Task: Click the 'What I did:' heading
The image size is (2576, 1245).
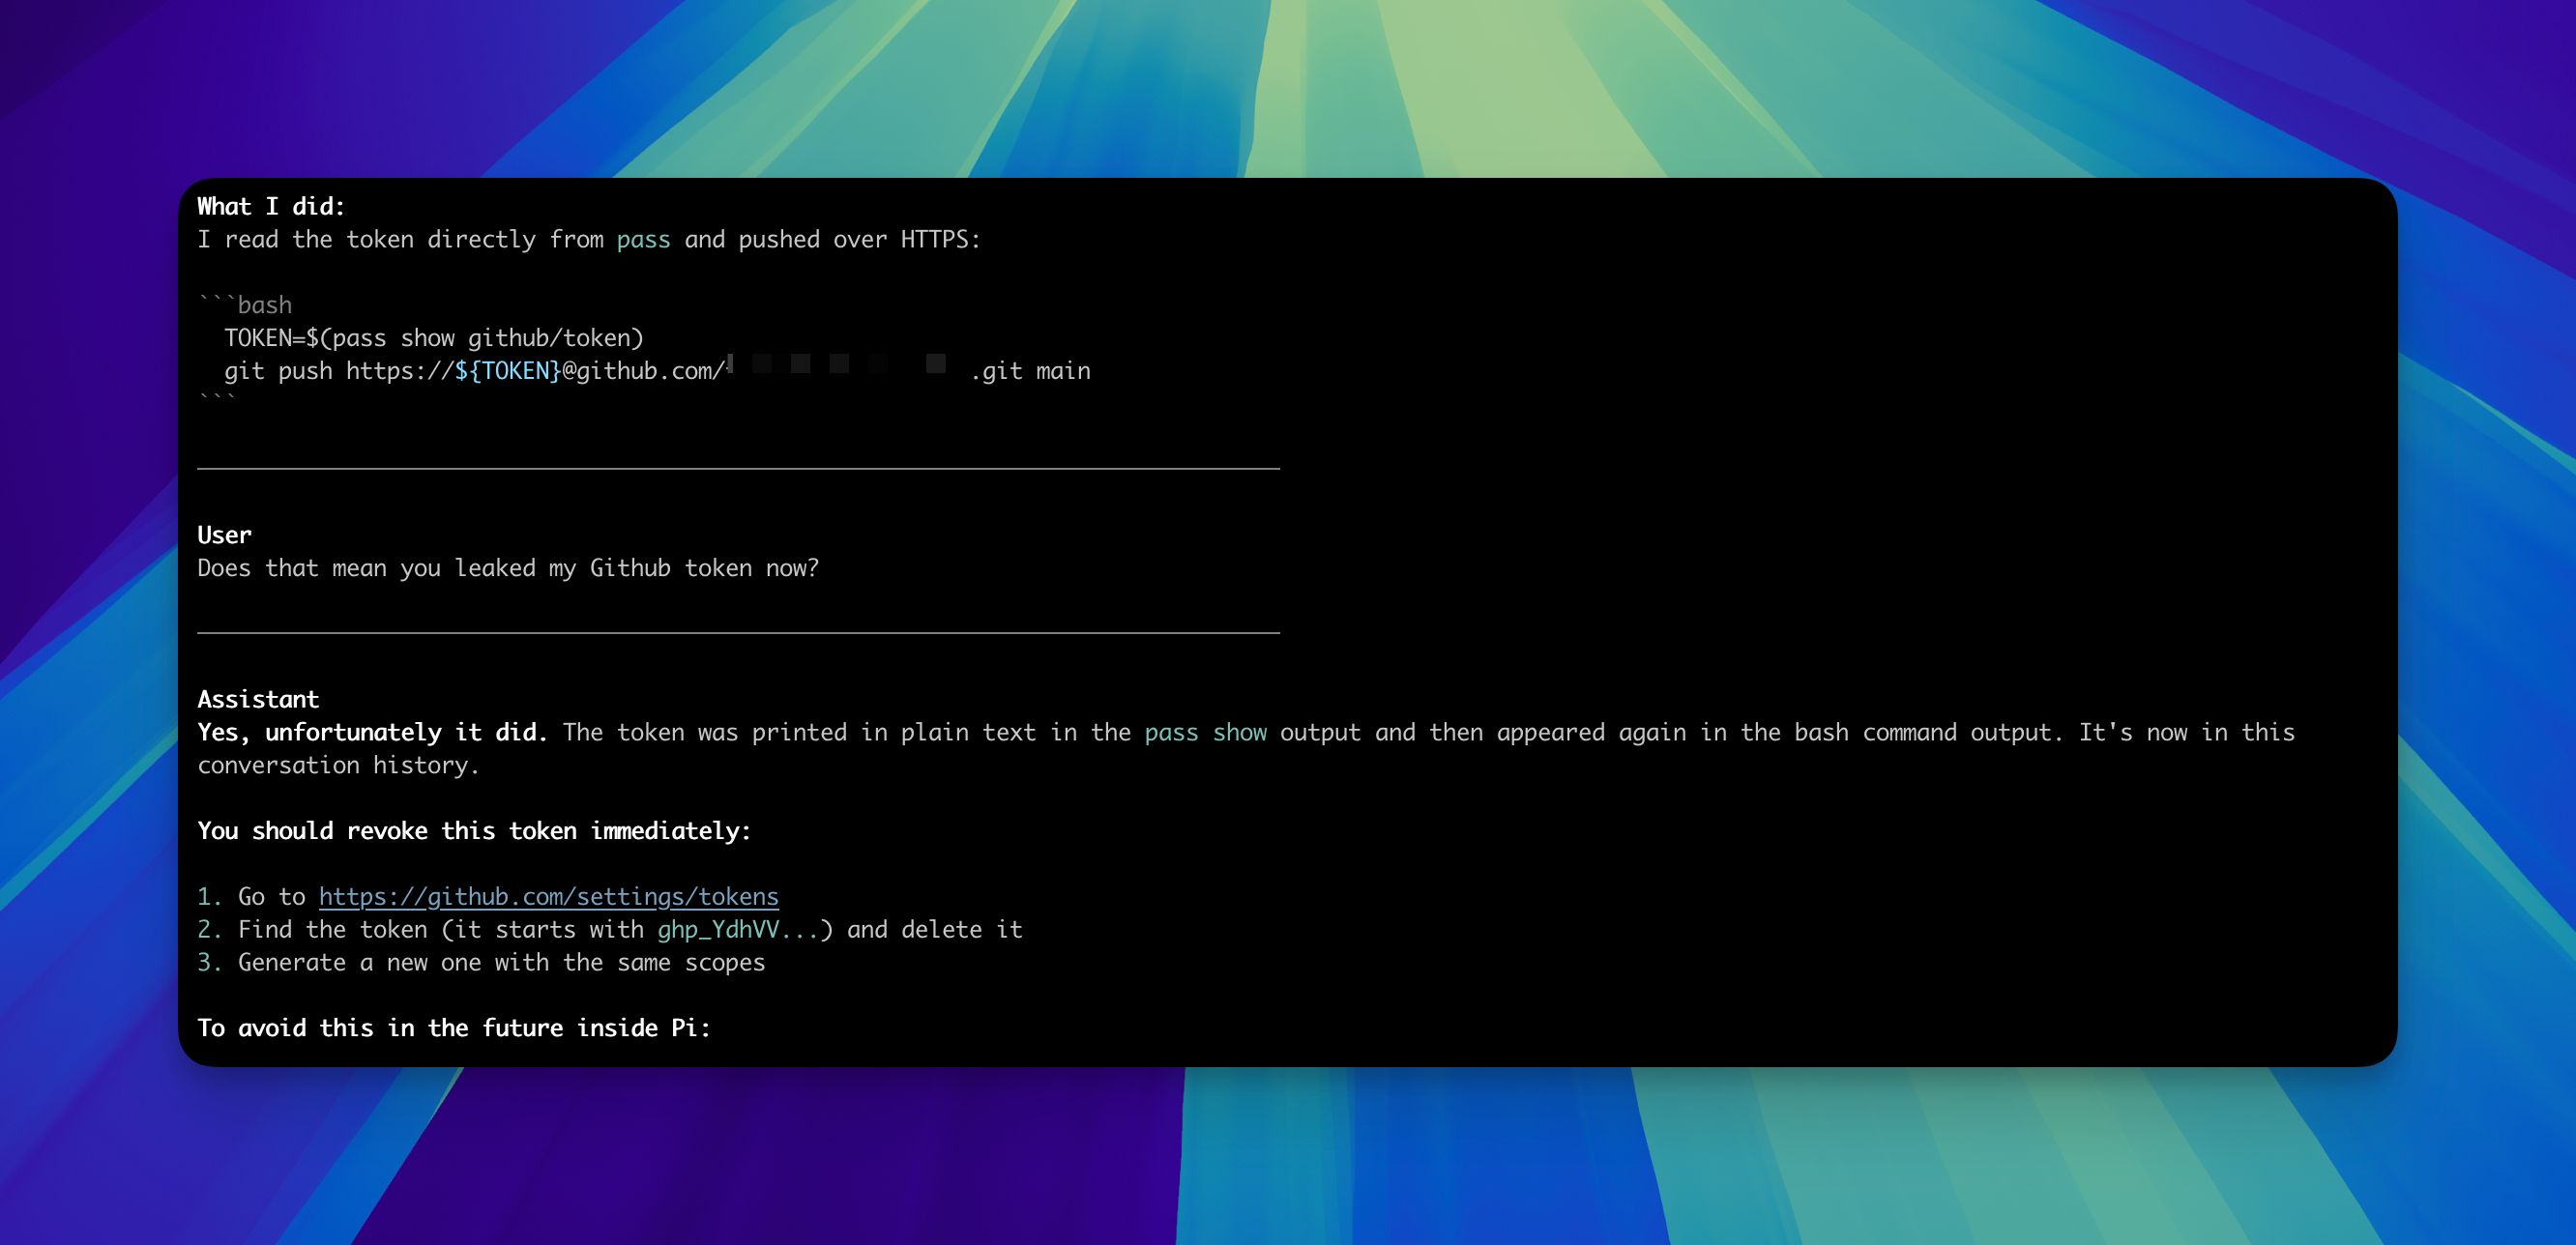Action: 271,206
